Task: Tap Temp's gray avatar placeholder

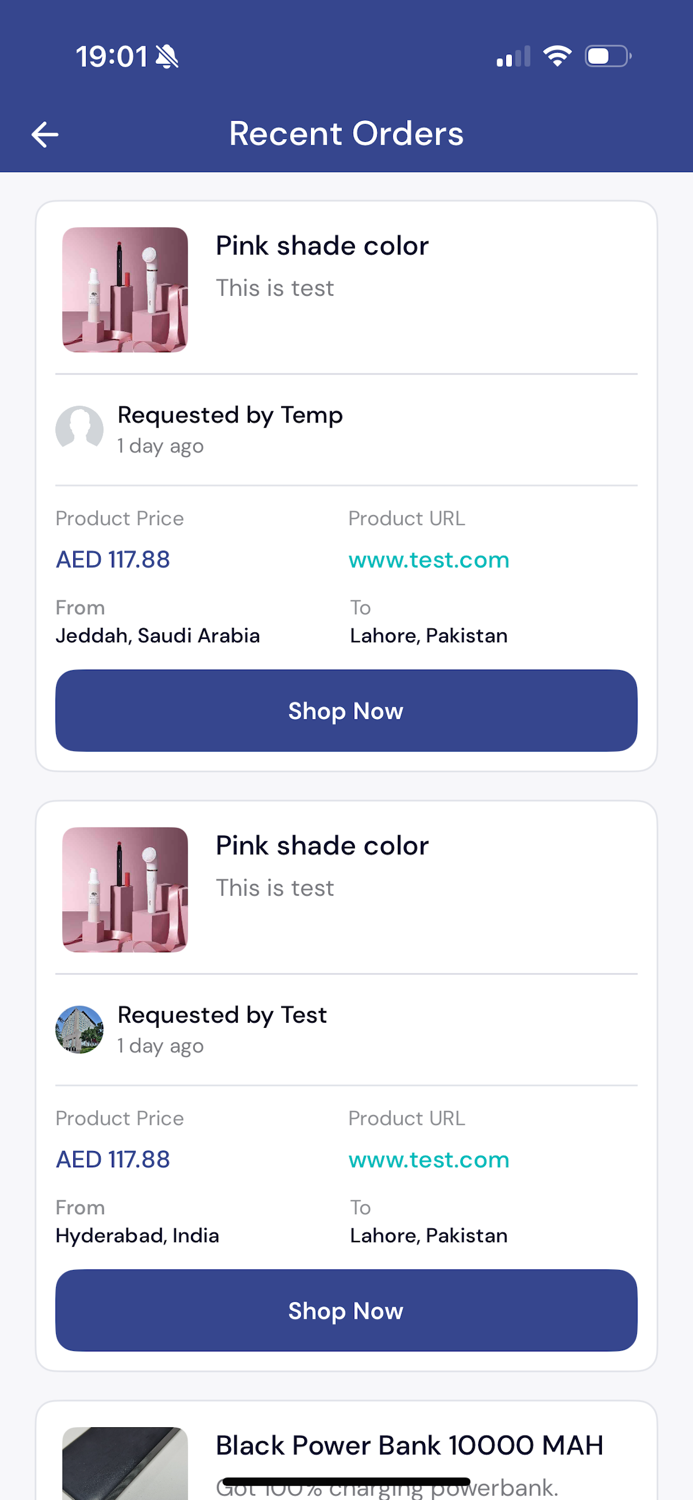Action: 79,430
